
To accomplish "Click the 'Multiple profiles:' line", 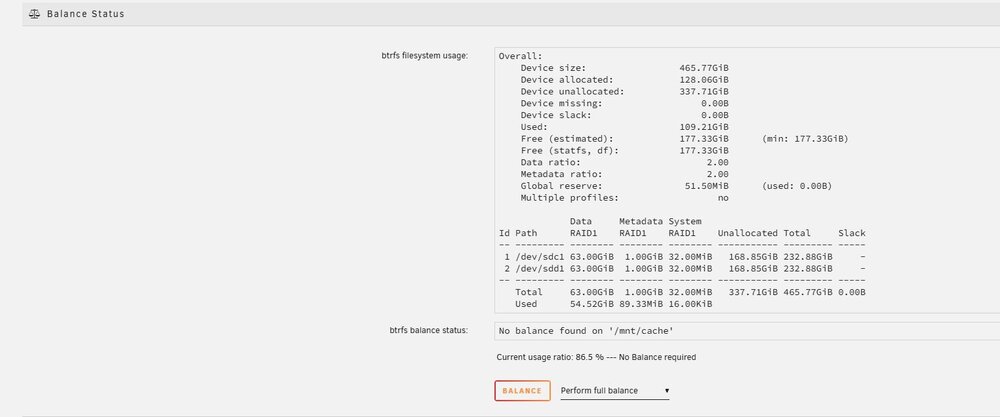I will pos(625,198).
